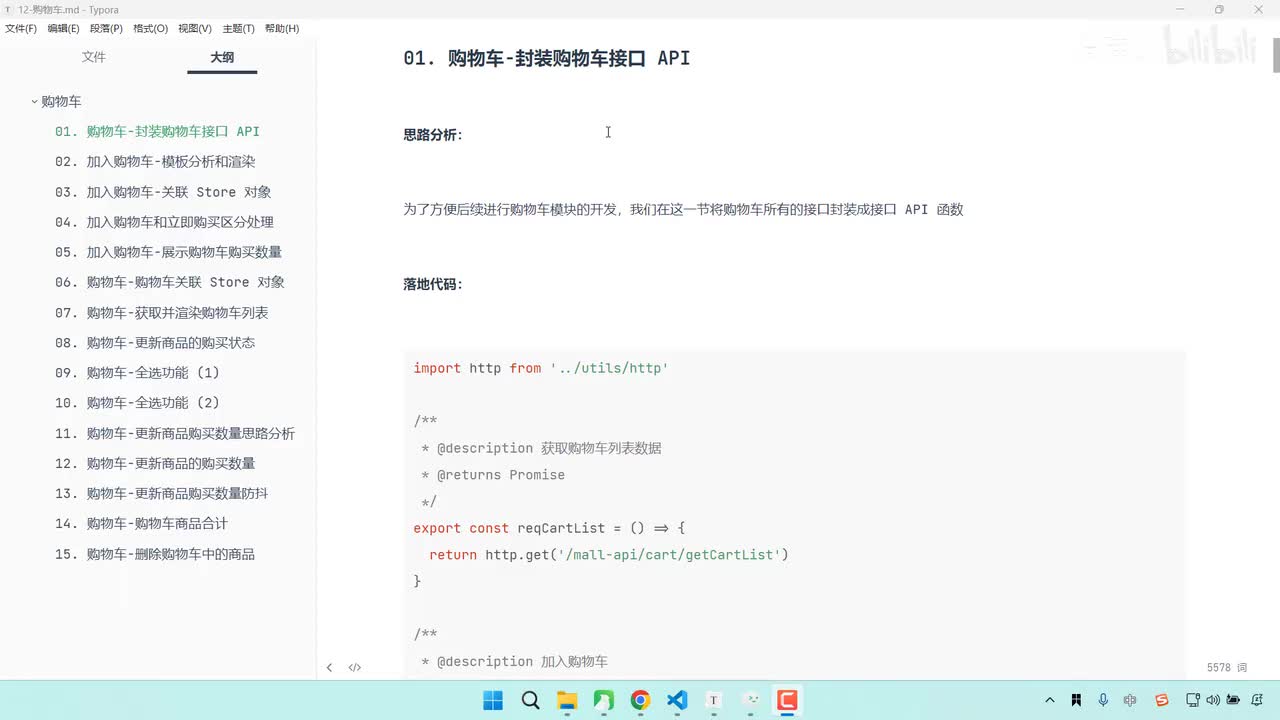Go to outline item 06. 购物车-购物车关联 Store 对象
The width and height of the screenshot is (1280, 720).
(170, 282)
